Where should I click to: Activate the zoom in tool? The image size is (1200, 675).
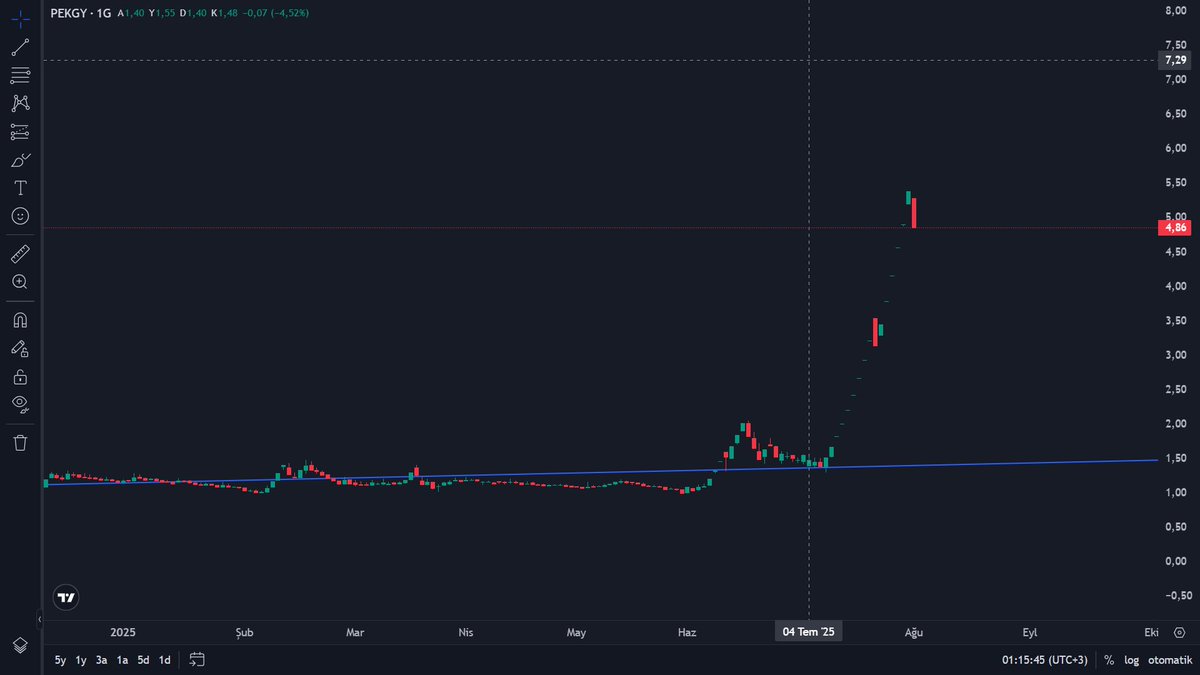tap(20, 282)
